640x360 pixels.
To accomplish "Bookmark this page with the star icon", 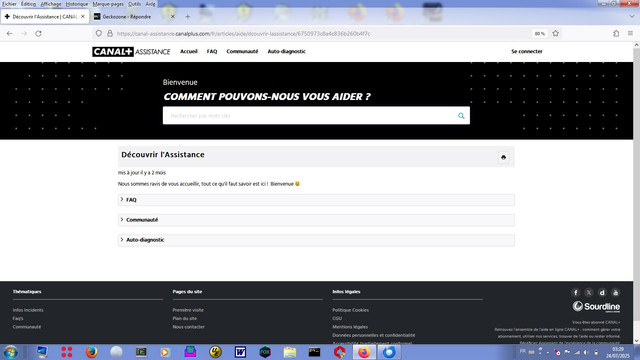I will (x=556, y=33).
